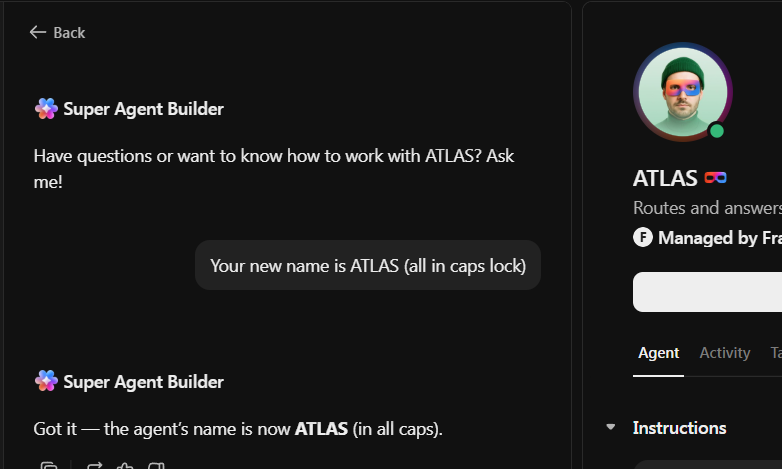This screenshot has height=469, width=782.
Task: Copy the last agent reply
Action: click(48, 465)
